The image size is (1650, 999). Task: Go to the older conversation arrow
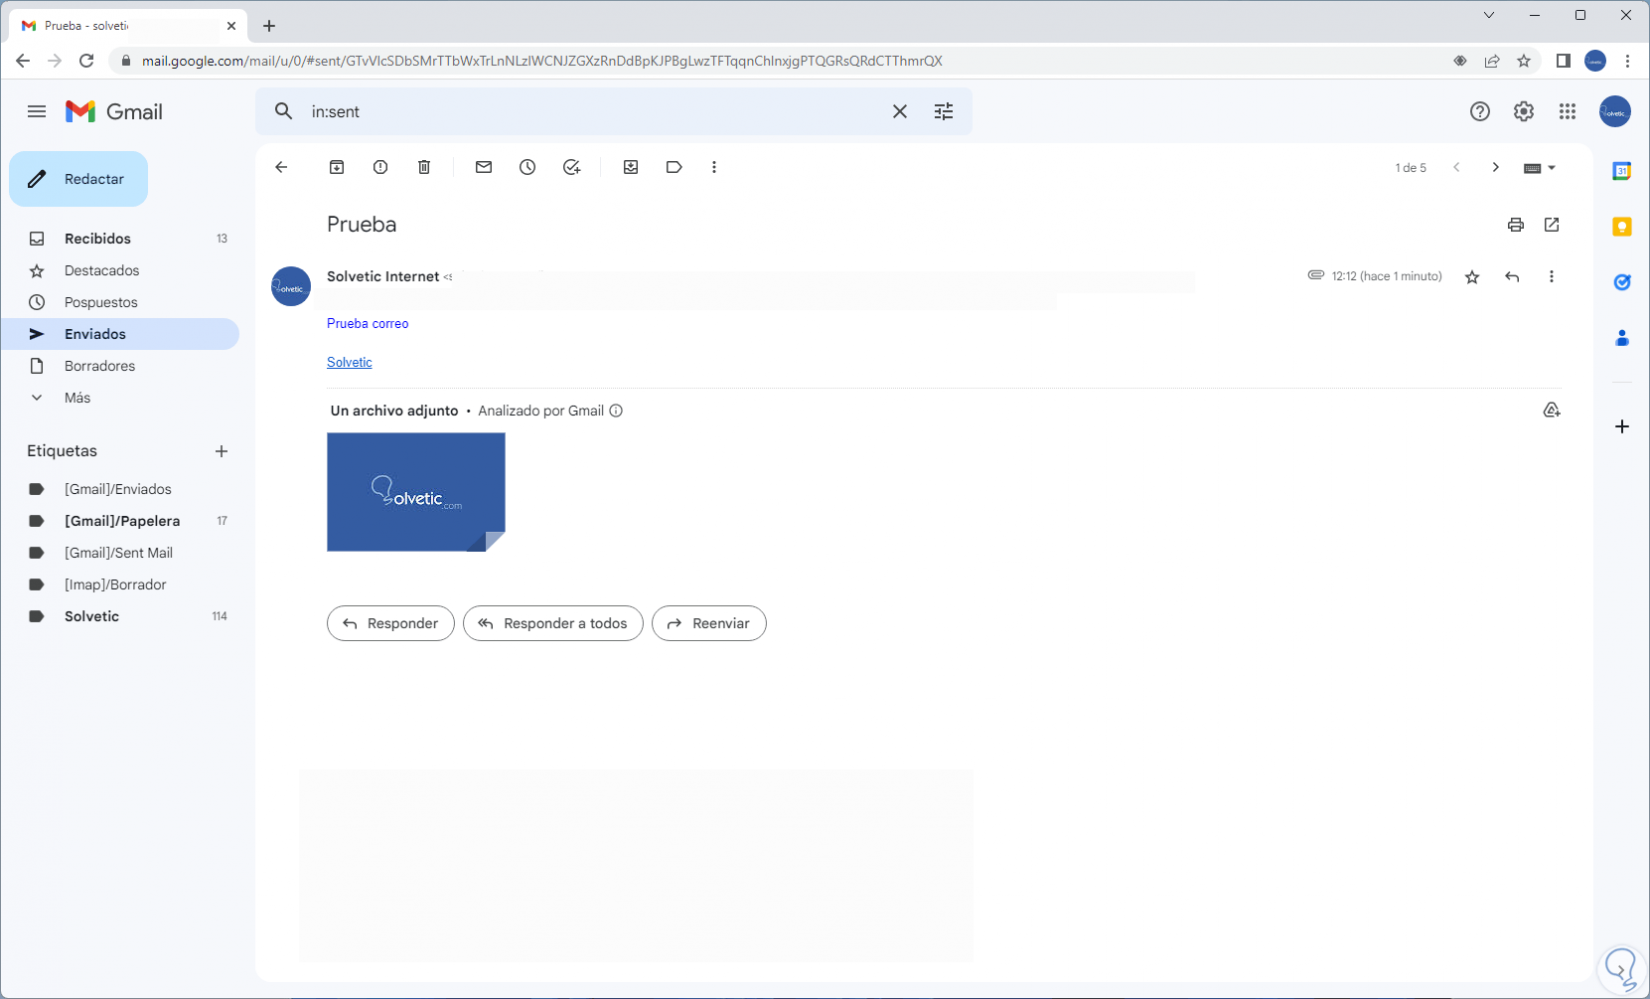coord(1496,167)
